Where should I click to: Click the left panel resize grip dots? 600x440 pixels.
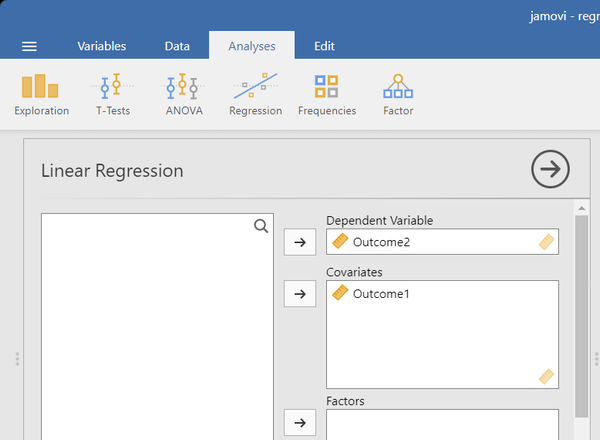[17, 359]
